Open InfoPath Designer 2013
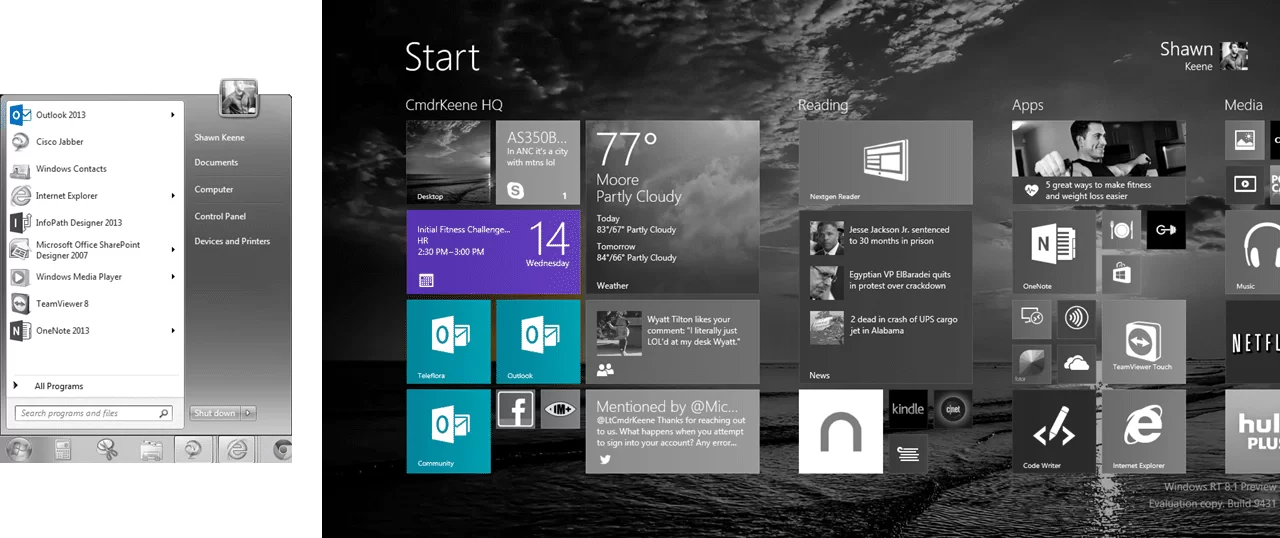 pos(95,223)
